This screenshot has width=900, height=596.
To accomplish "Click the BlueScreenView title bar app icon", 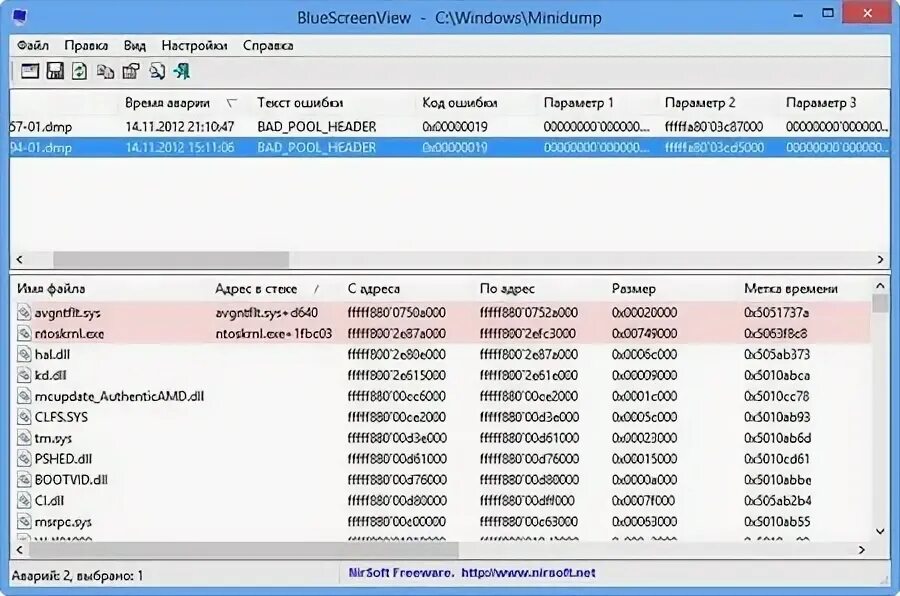I will 20,17.
